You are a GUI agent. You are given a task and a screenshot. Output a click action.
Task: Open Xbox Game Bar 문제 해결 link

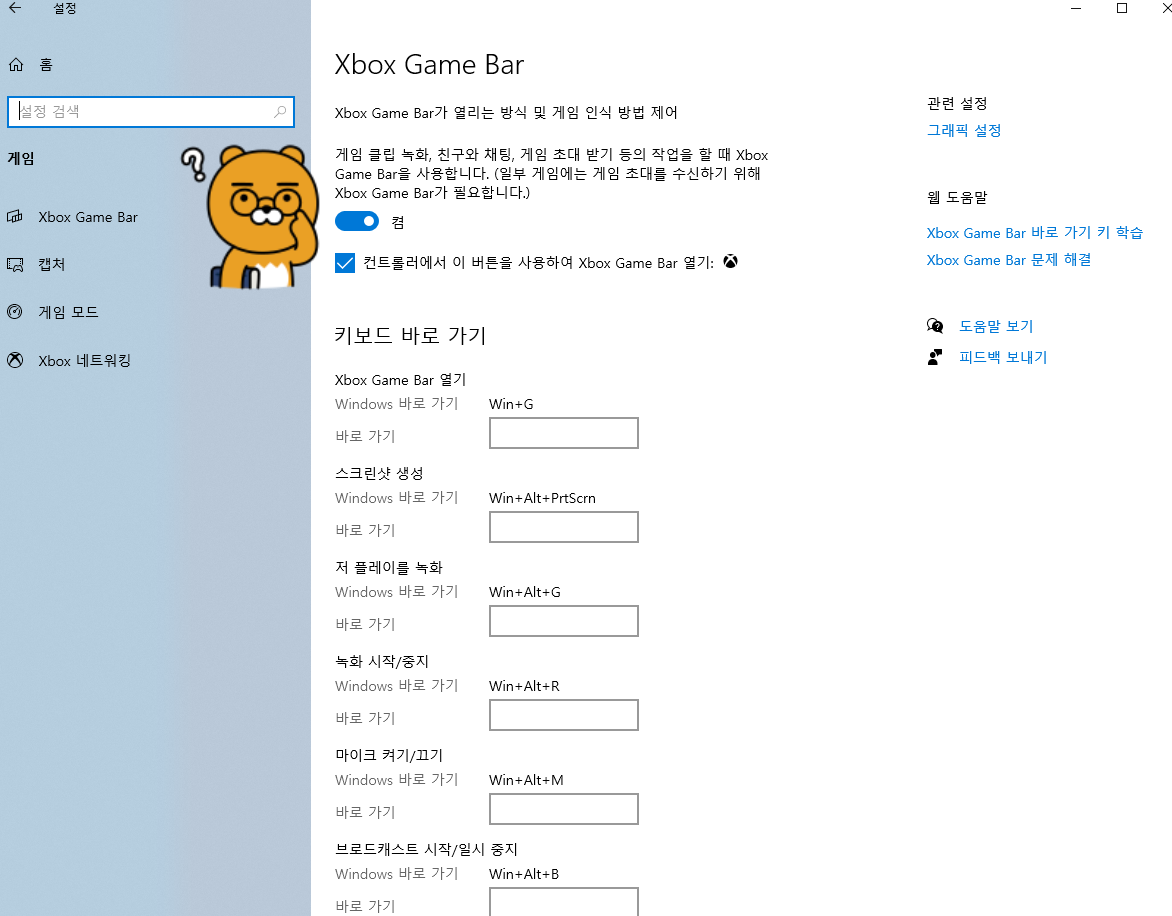point(1008,260)
